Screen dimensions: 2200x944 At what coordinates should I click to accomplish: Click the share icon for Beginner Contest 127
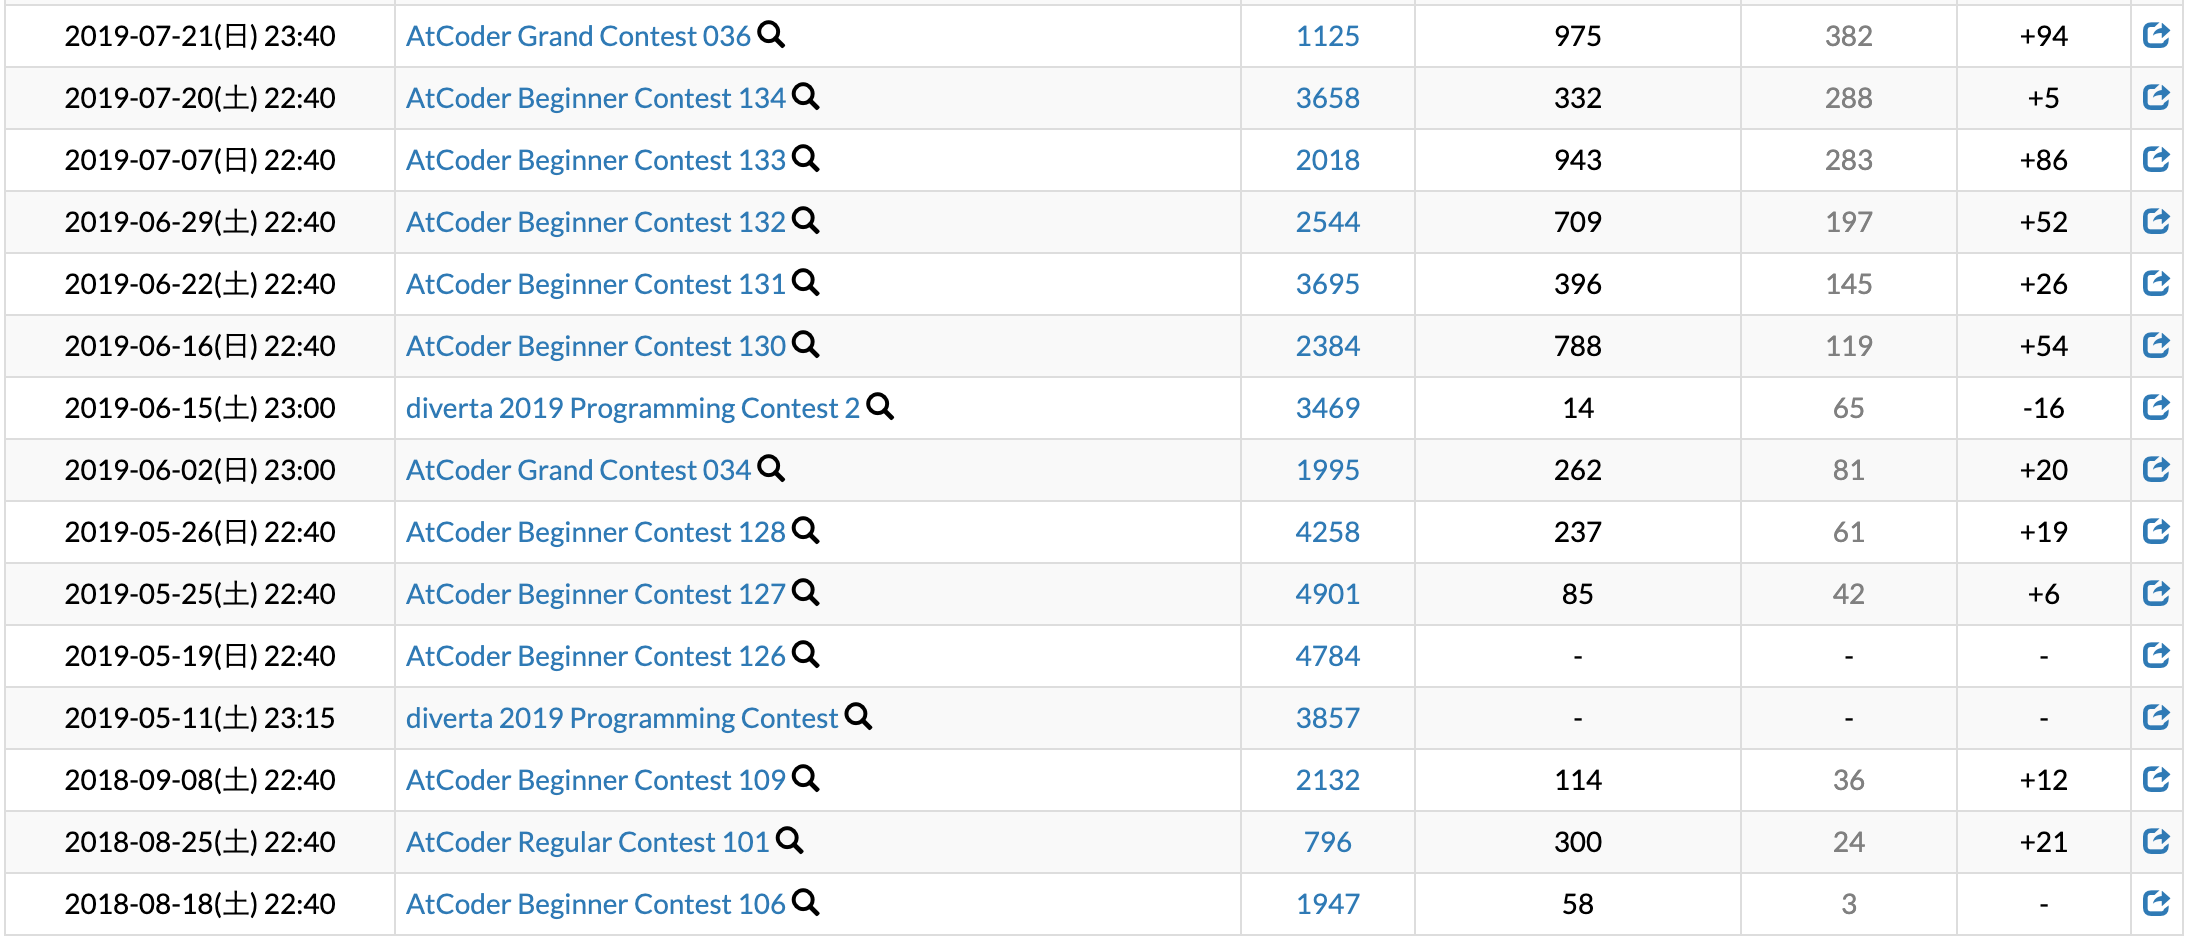coord(2156,593)
